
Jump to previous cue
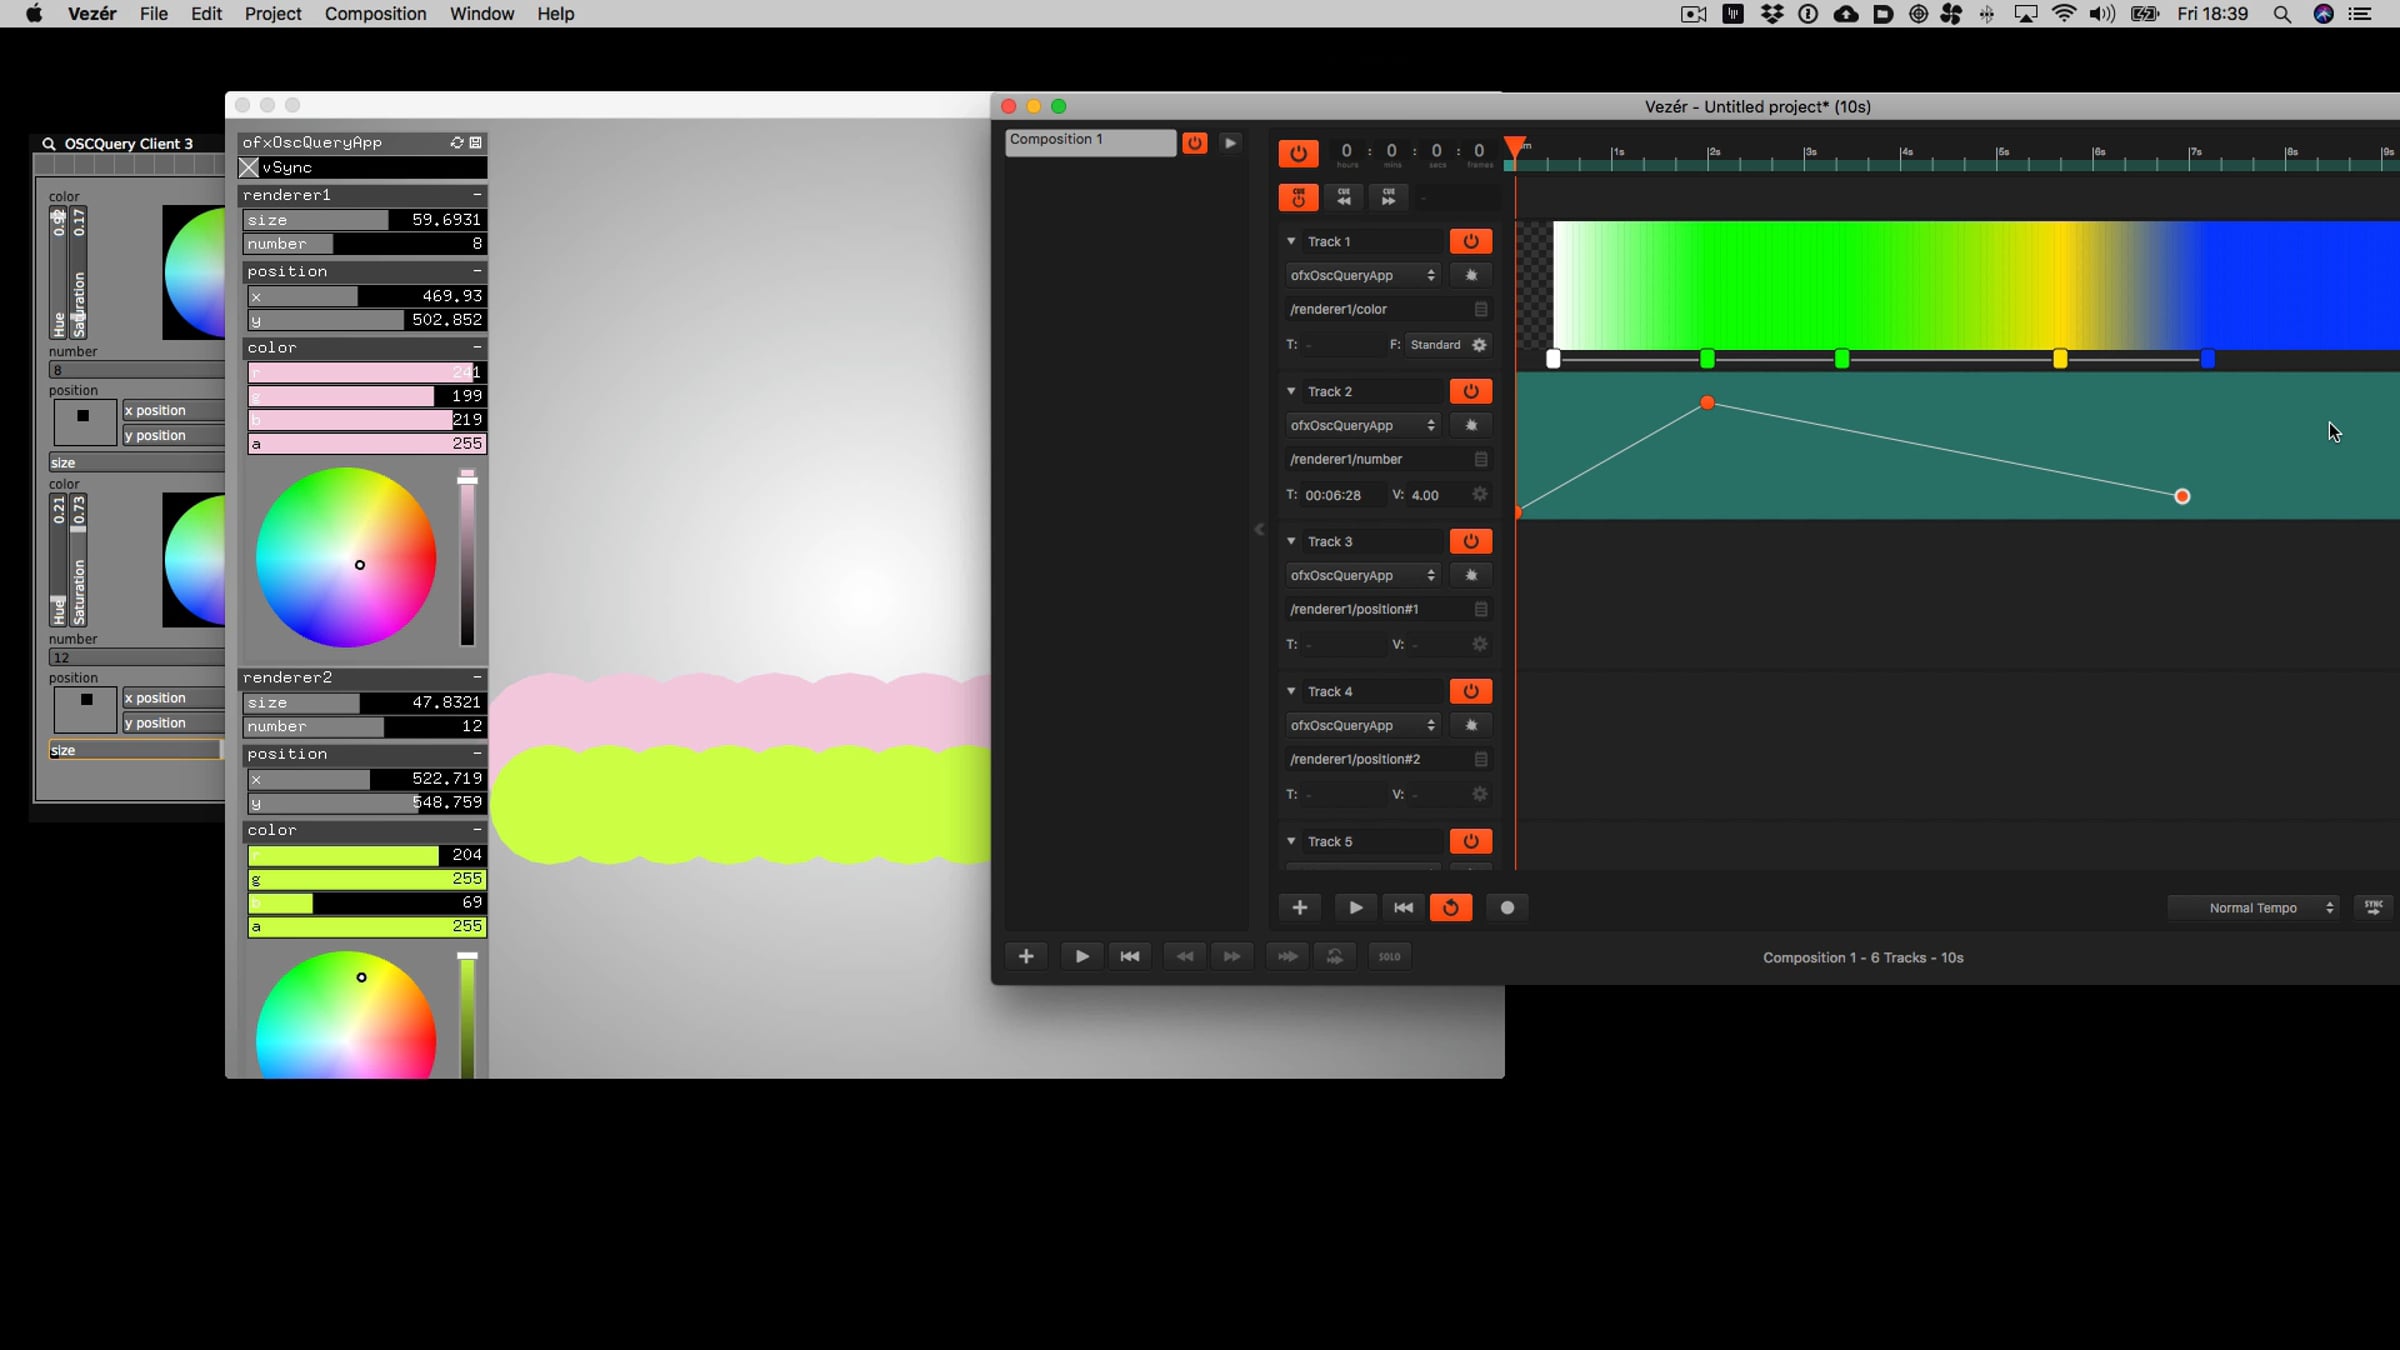pyautogui.click(x=1344, y=197)
